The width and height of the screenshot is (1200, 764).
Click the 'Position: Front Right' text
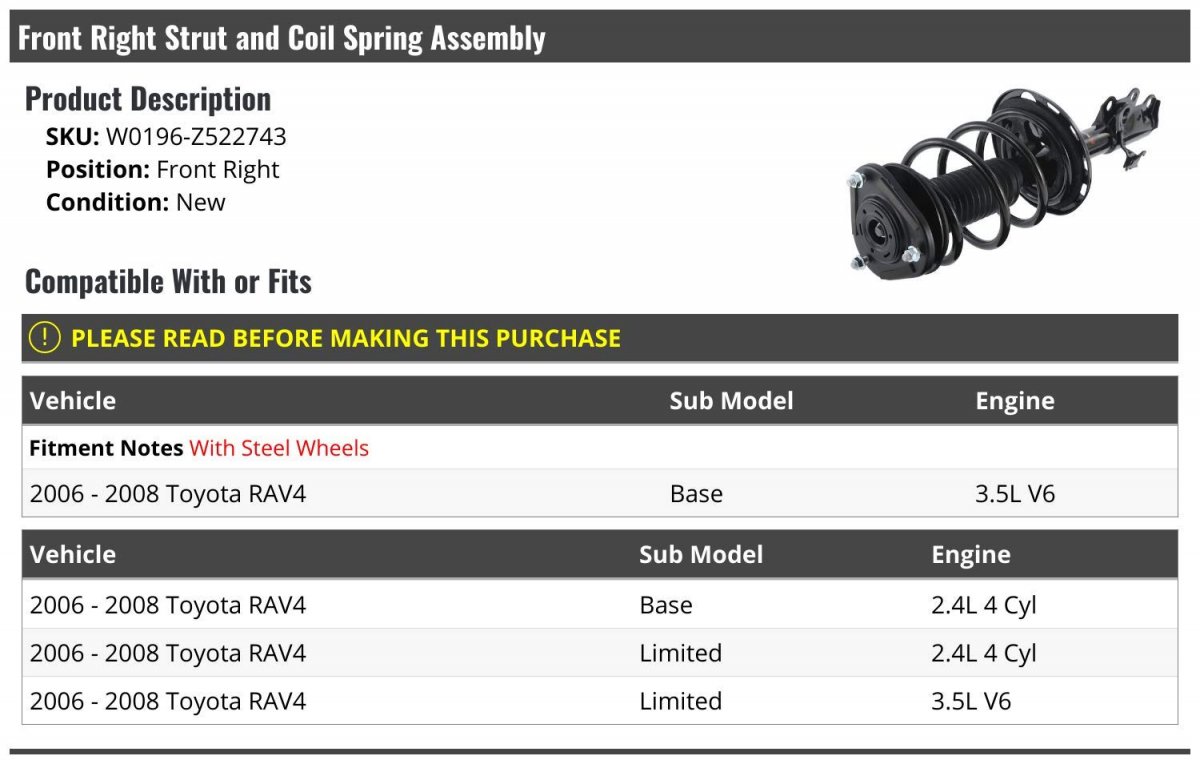pos(163,170)
